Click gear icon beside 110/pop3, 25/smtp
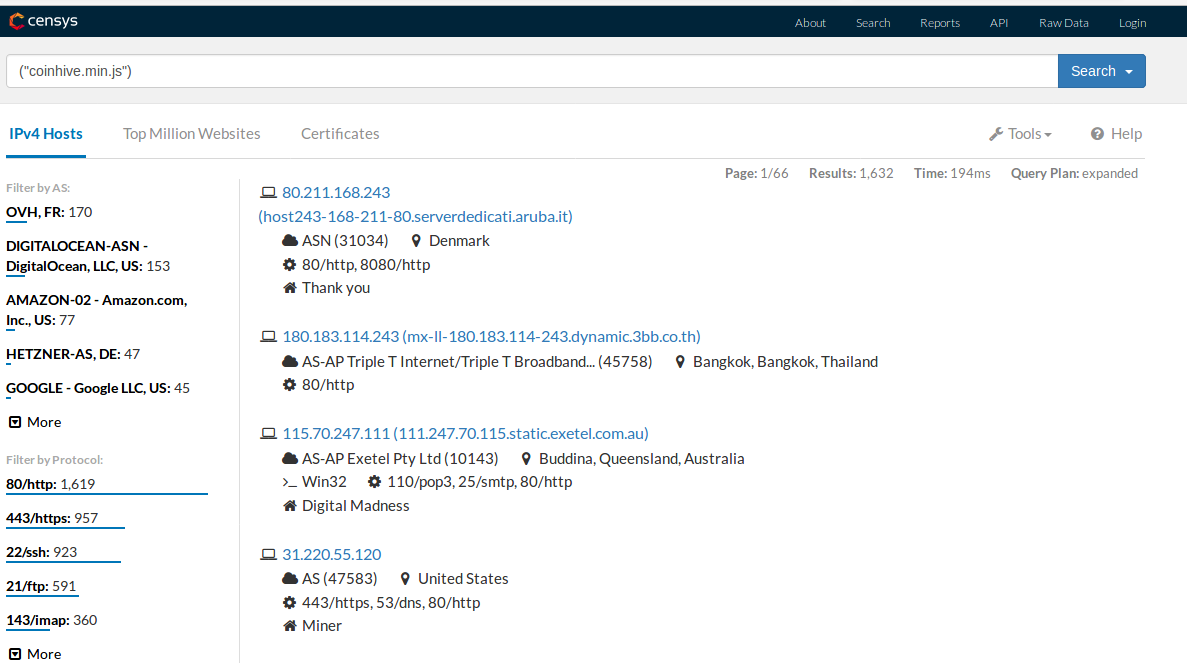Image resolution: width=1187 pixels, height=663 pixels. (374, 481)
